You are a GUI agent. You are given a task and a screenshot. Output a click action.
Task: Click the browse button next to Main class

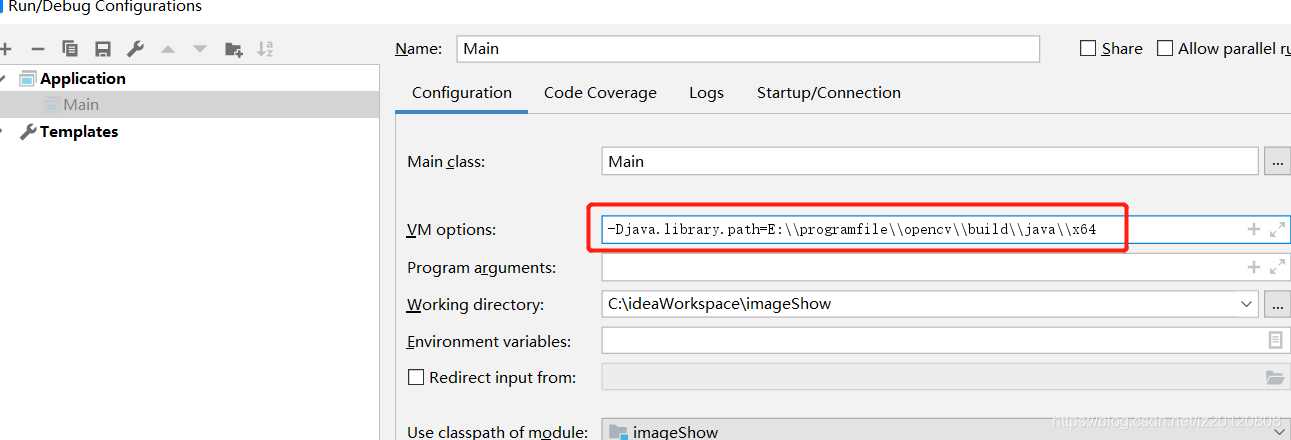pos(1277,161)
